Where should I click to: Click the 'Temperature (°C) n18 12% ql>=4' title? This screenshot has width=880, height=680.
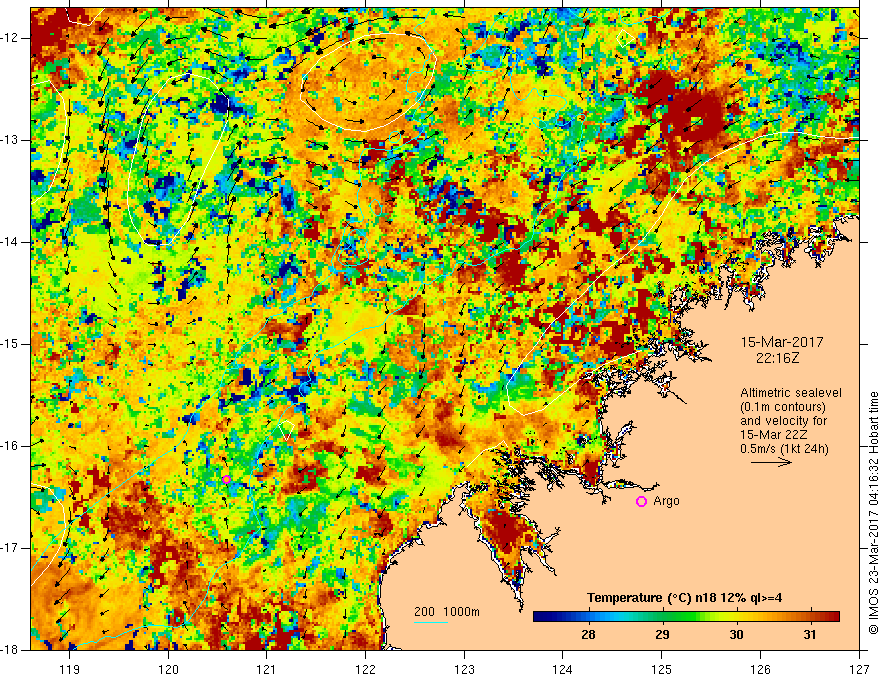tap(685, 598)
